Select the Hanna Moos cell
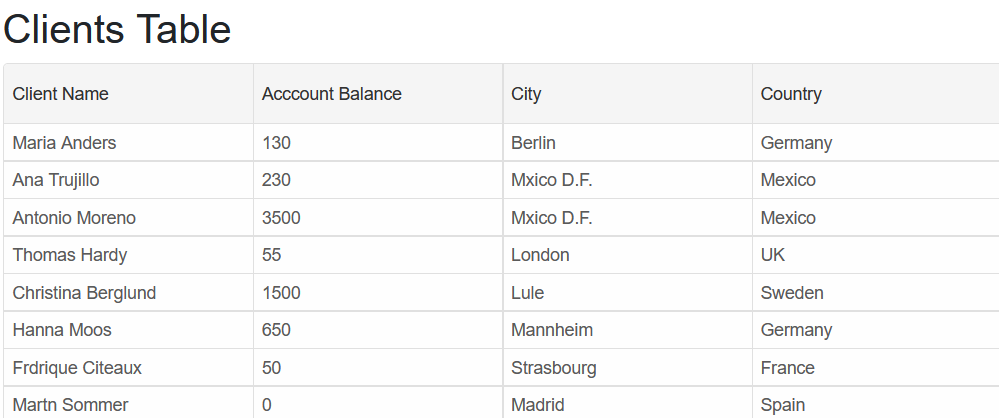 point(129,330)
